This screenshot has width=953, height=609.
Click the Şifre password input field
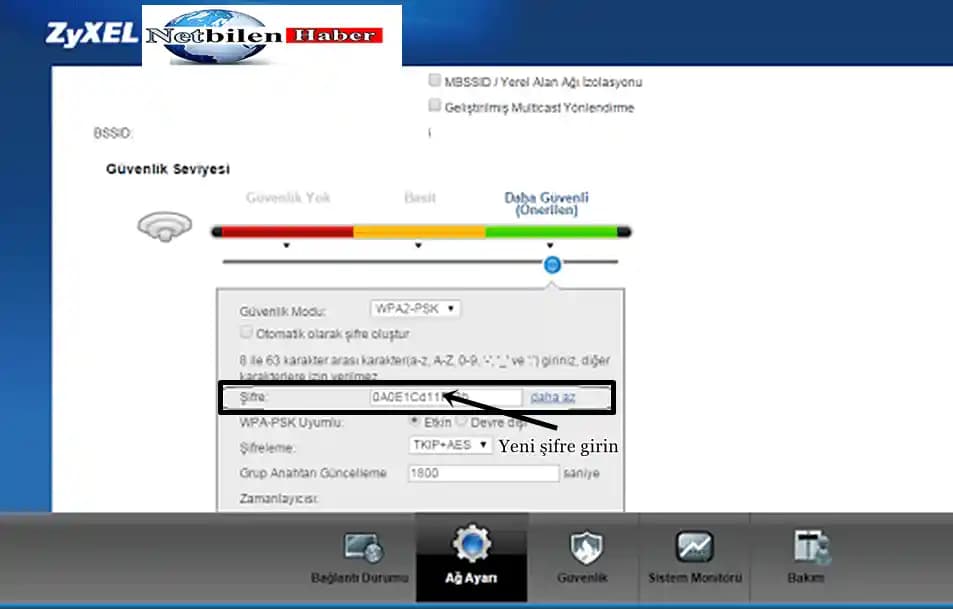445,397
